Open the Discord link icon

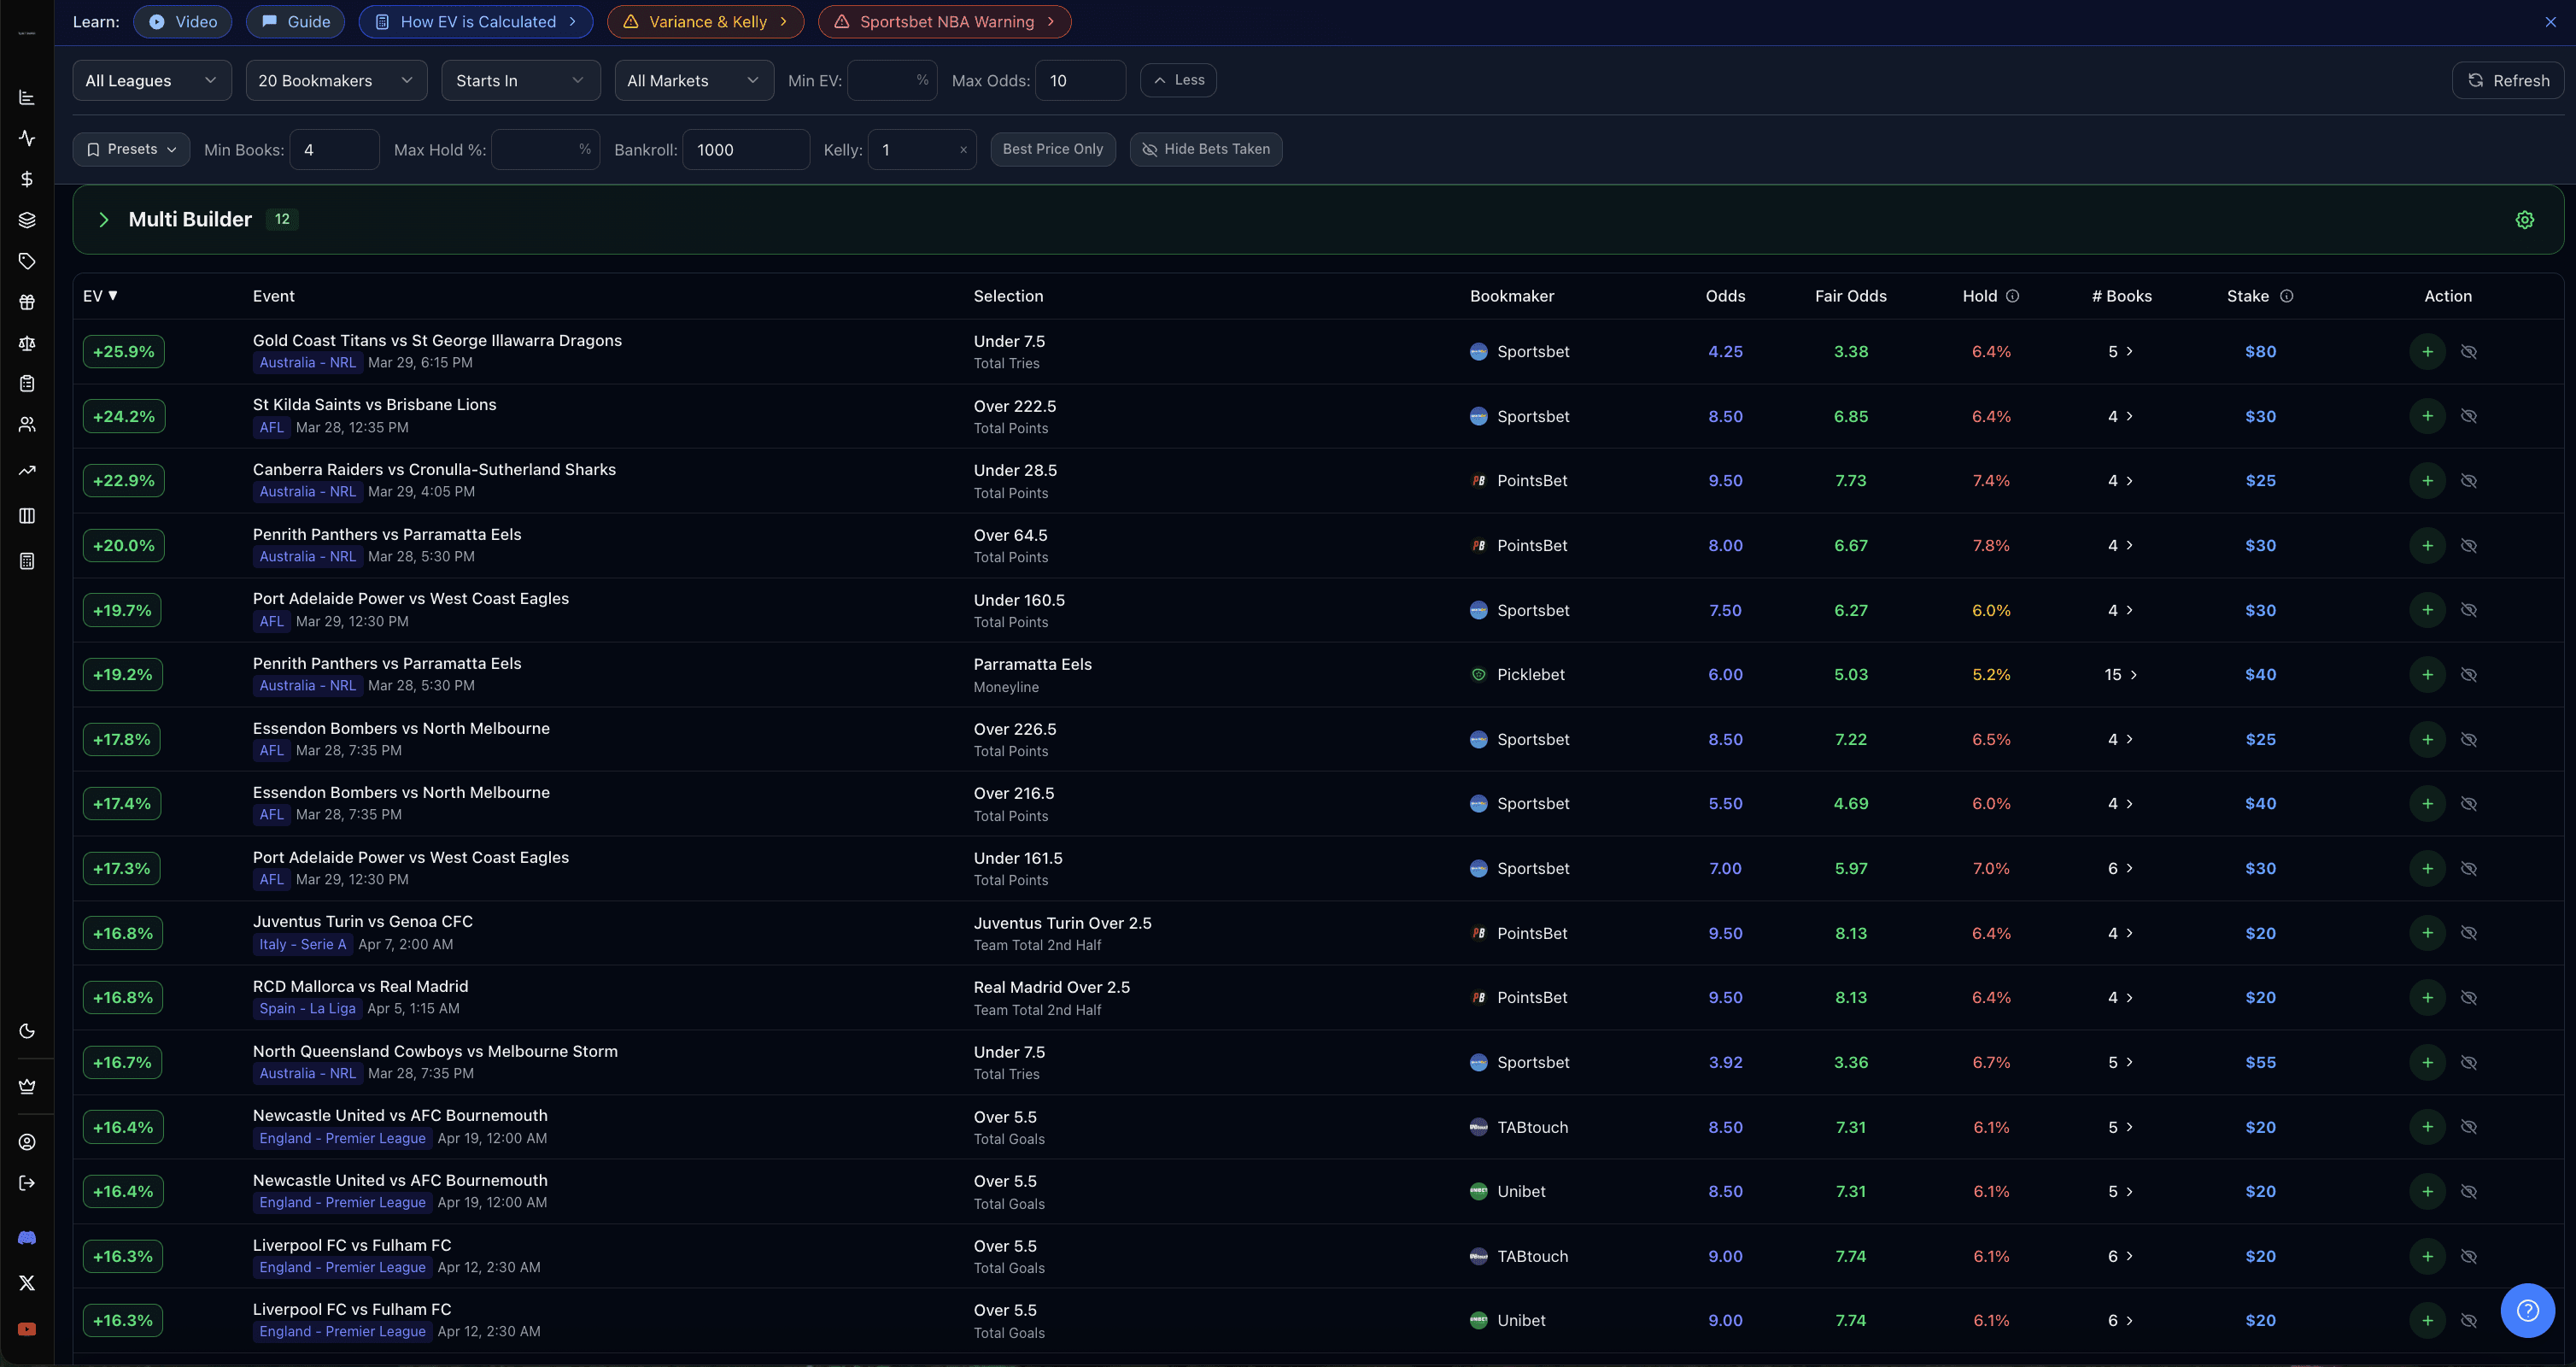coord(27,1238)
